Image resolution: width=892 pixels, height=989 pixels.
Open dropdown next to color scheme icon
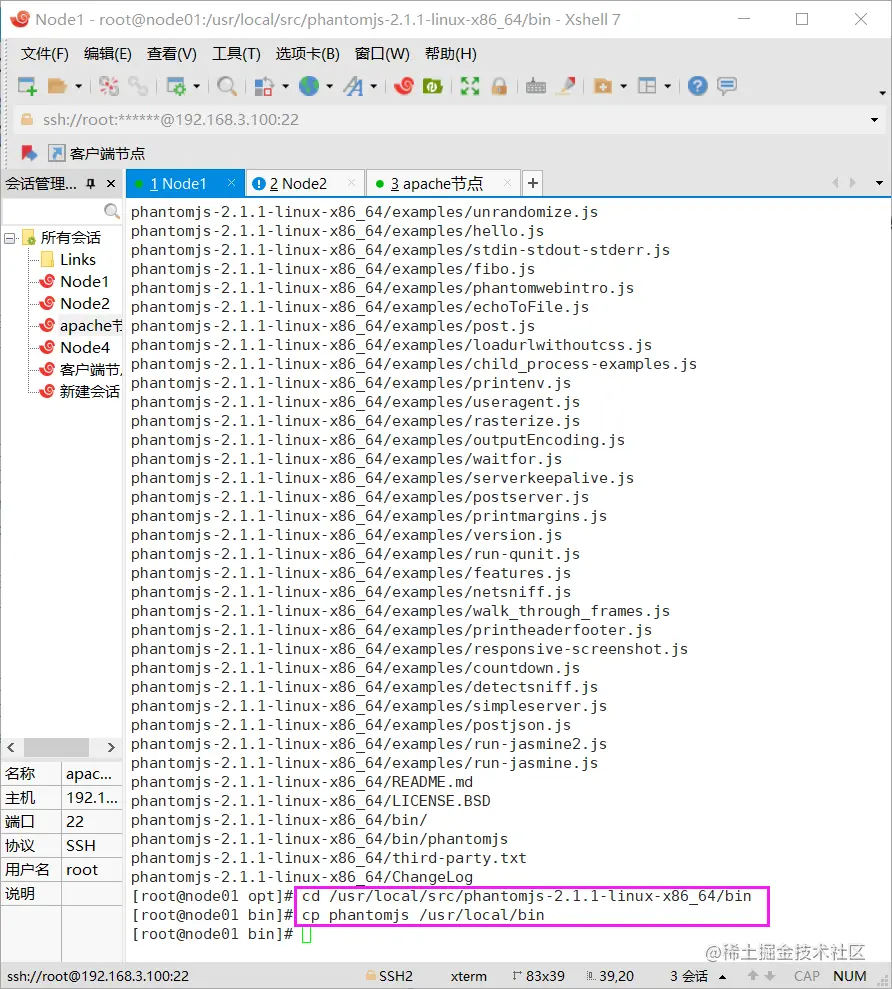tap(285, 86)
